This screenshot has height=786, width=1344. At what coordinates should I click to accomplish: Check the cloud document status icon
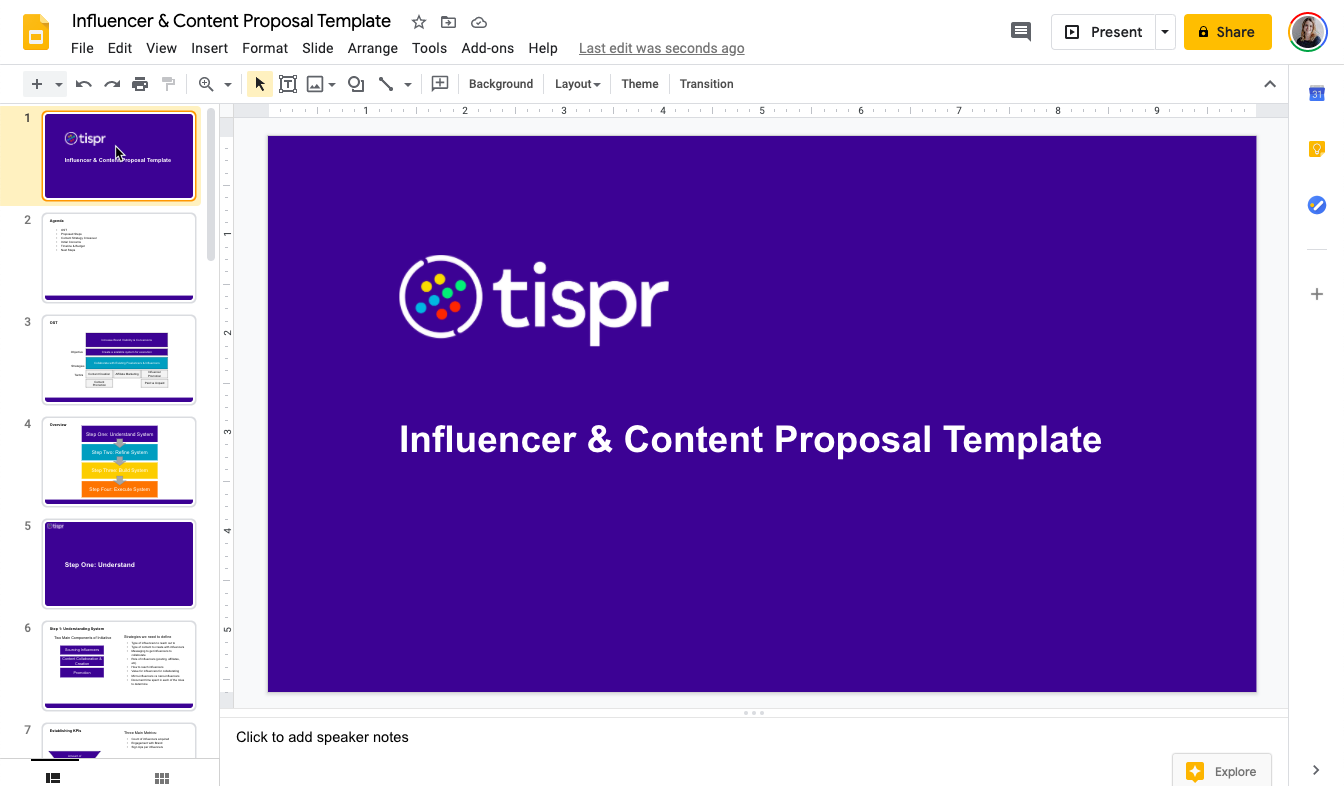pos(478,22)
